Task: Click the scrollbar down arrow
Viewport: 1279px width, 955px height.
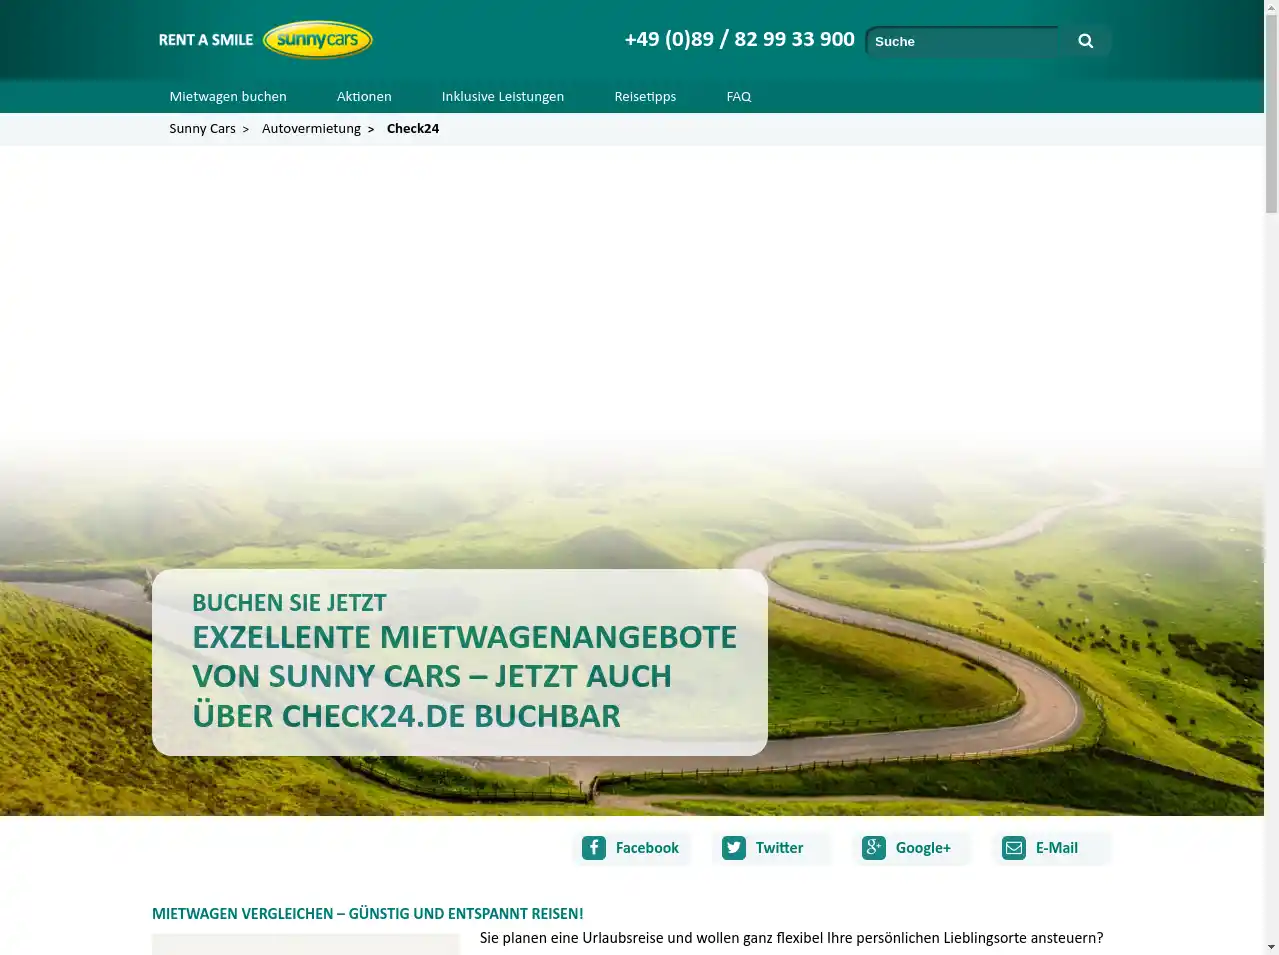Action: tap(1271, 947)
